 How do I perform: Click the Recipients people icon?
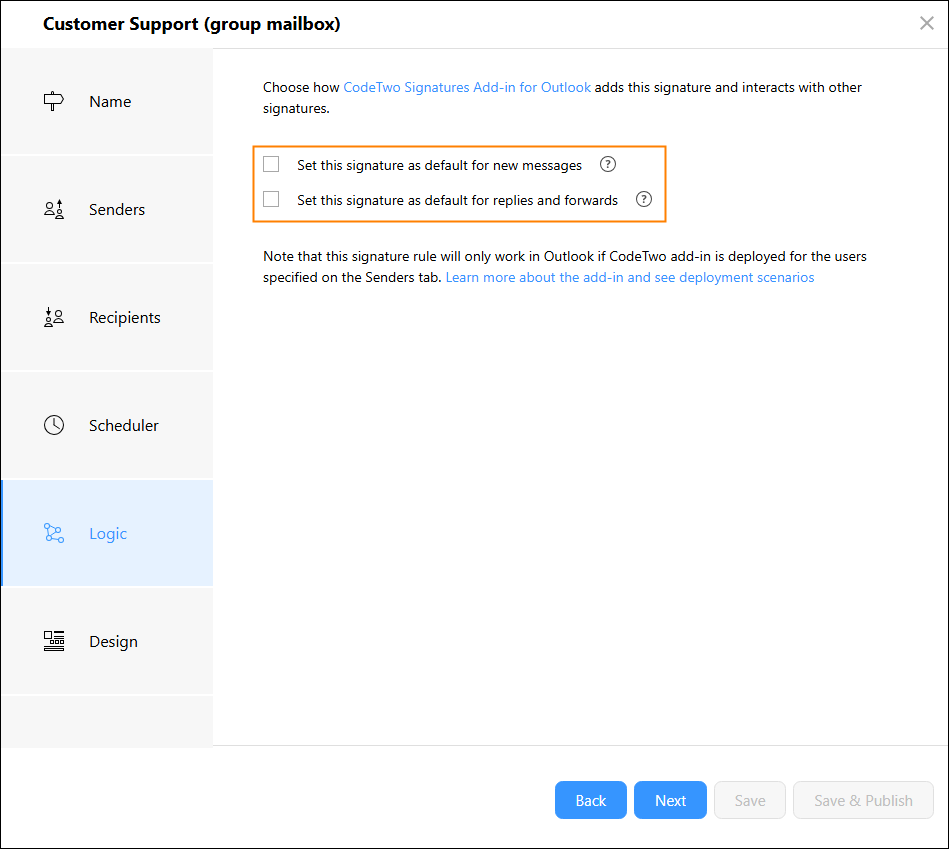[x=53, y=317]
